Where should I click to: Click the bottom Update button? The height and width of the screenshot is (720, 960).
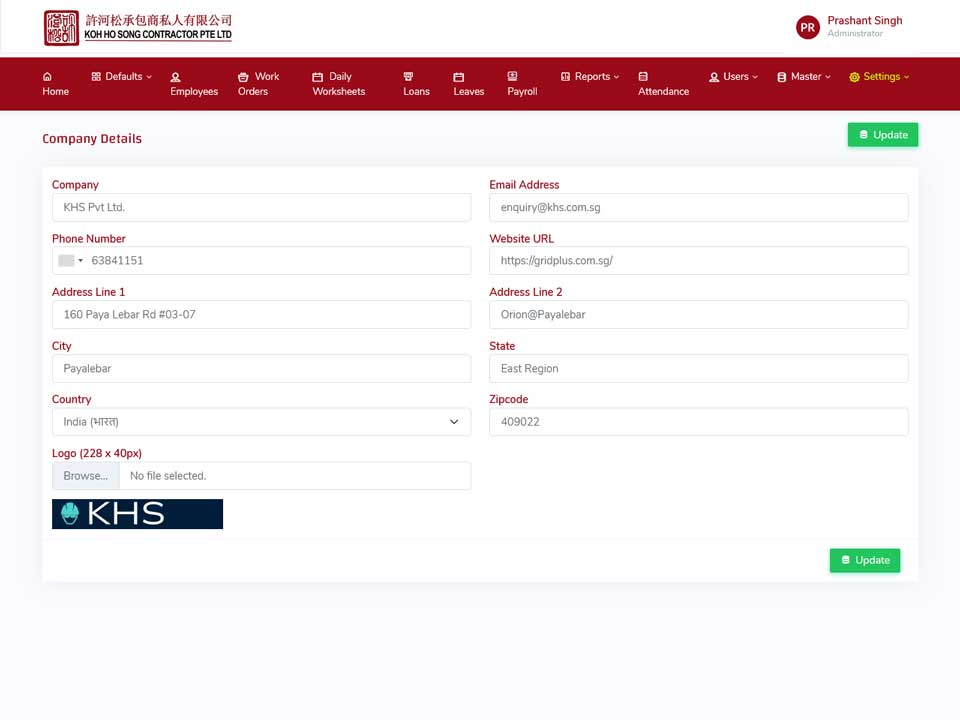tap(864, 560)
